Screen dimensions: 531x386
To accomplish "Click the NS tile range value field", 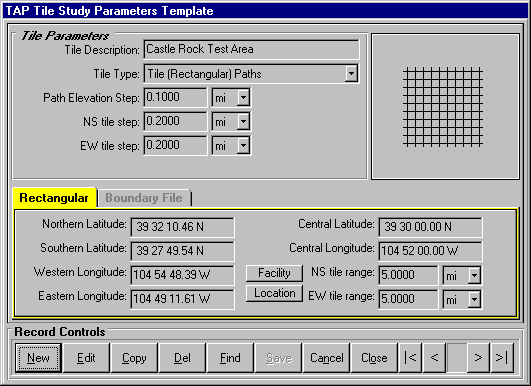I will (408, 275).
